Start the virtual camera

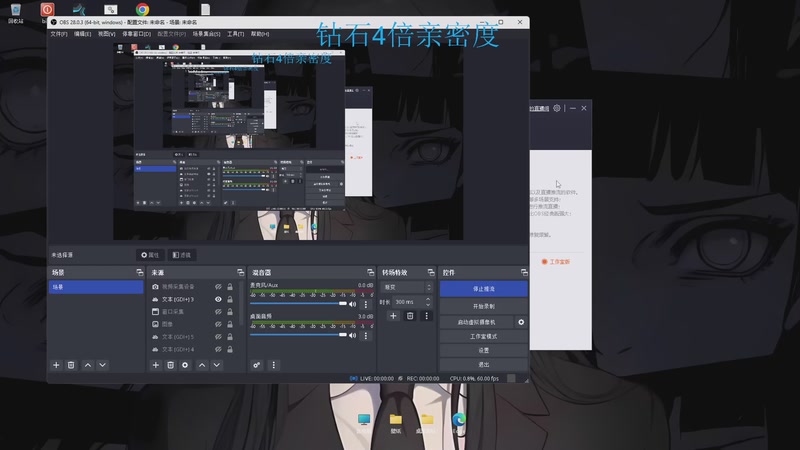477,322
